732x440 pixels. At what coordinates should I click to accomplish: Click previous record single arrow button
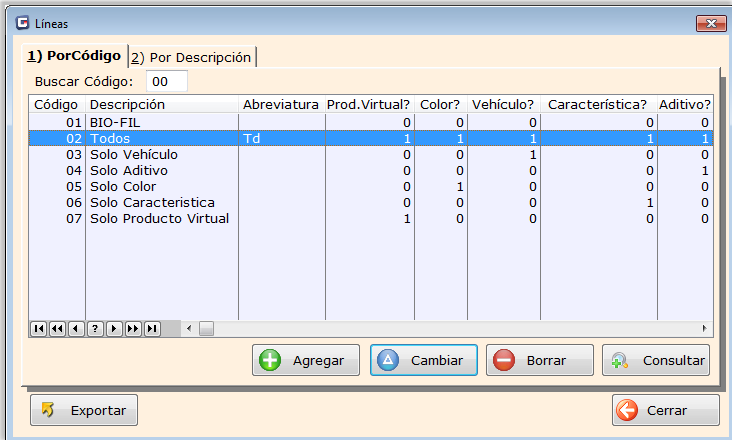(76, 328)
